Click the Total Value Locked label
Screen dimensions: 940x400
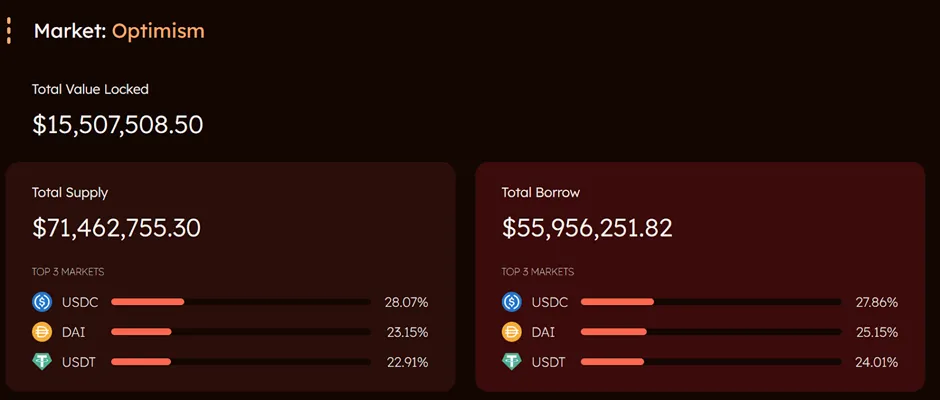91,89
